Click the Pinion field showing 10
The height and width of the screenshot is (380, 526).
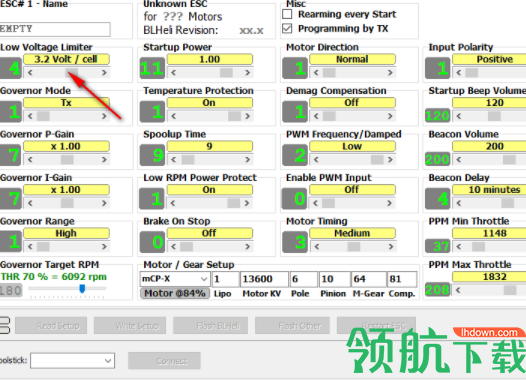pyautogui.click(x=334, y=279)
